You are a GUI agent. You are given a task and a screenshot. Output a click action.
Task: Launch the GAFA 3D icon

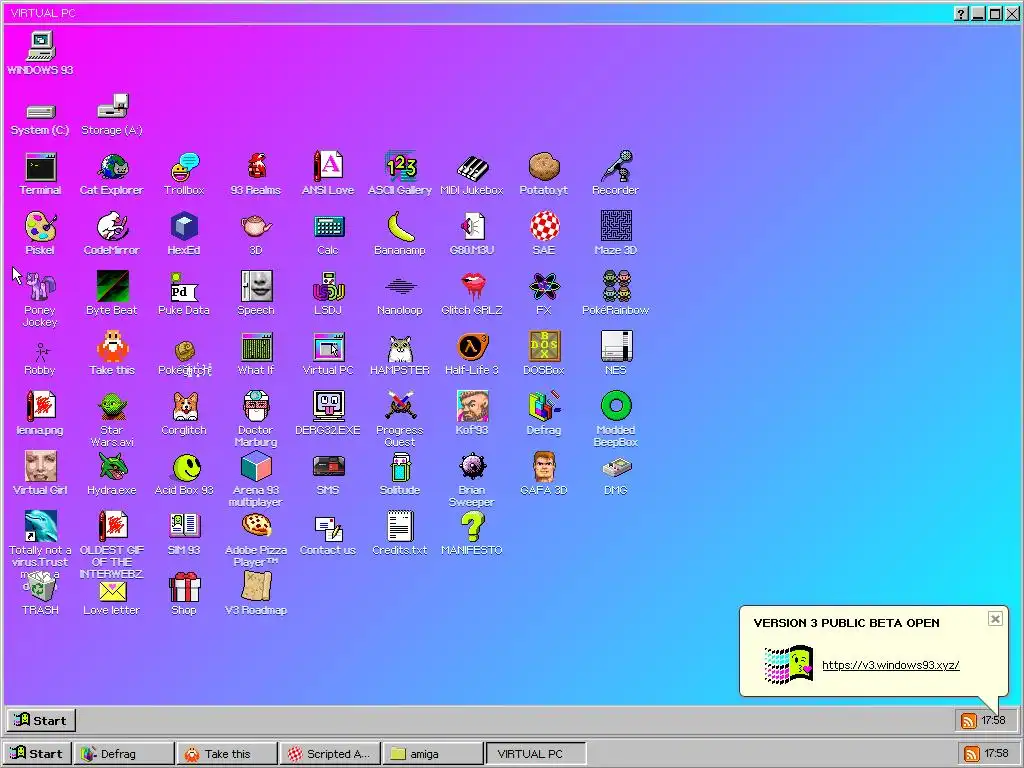pyautogui.click(x=543, y=473)
